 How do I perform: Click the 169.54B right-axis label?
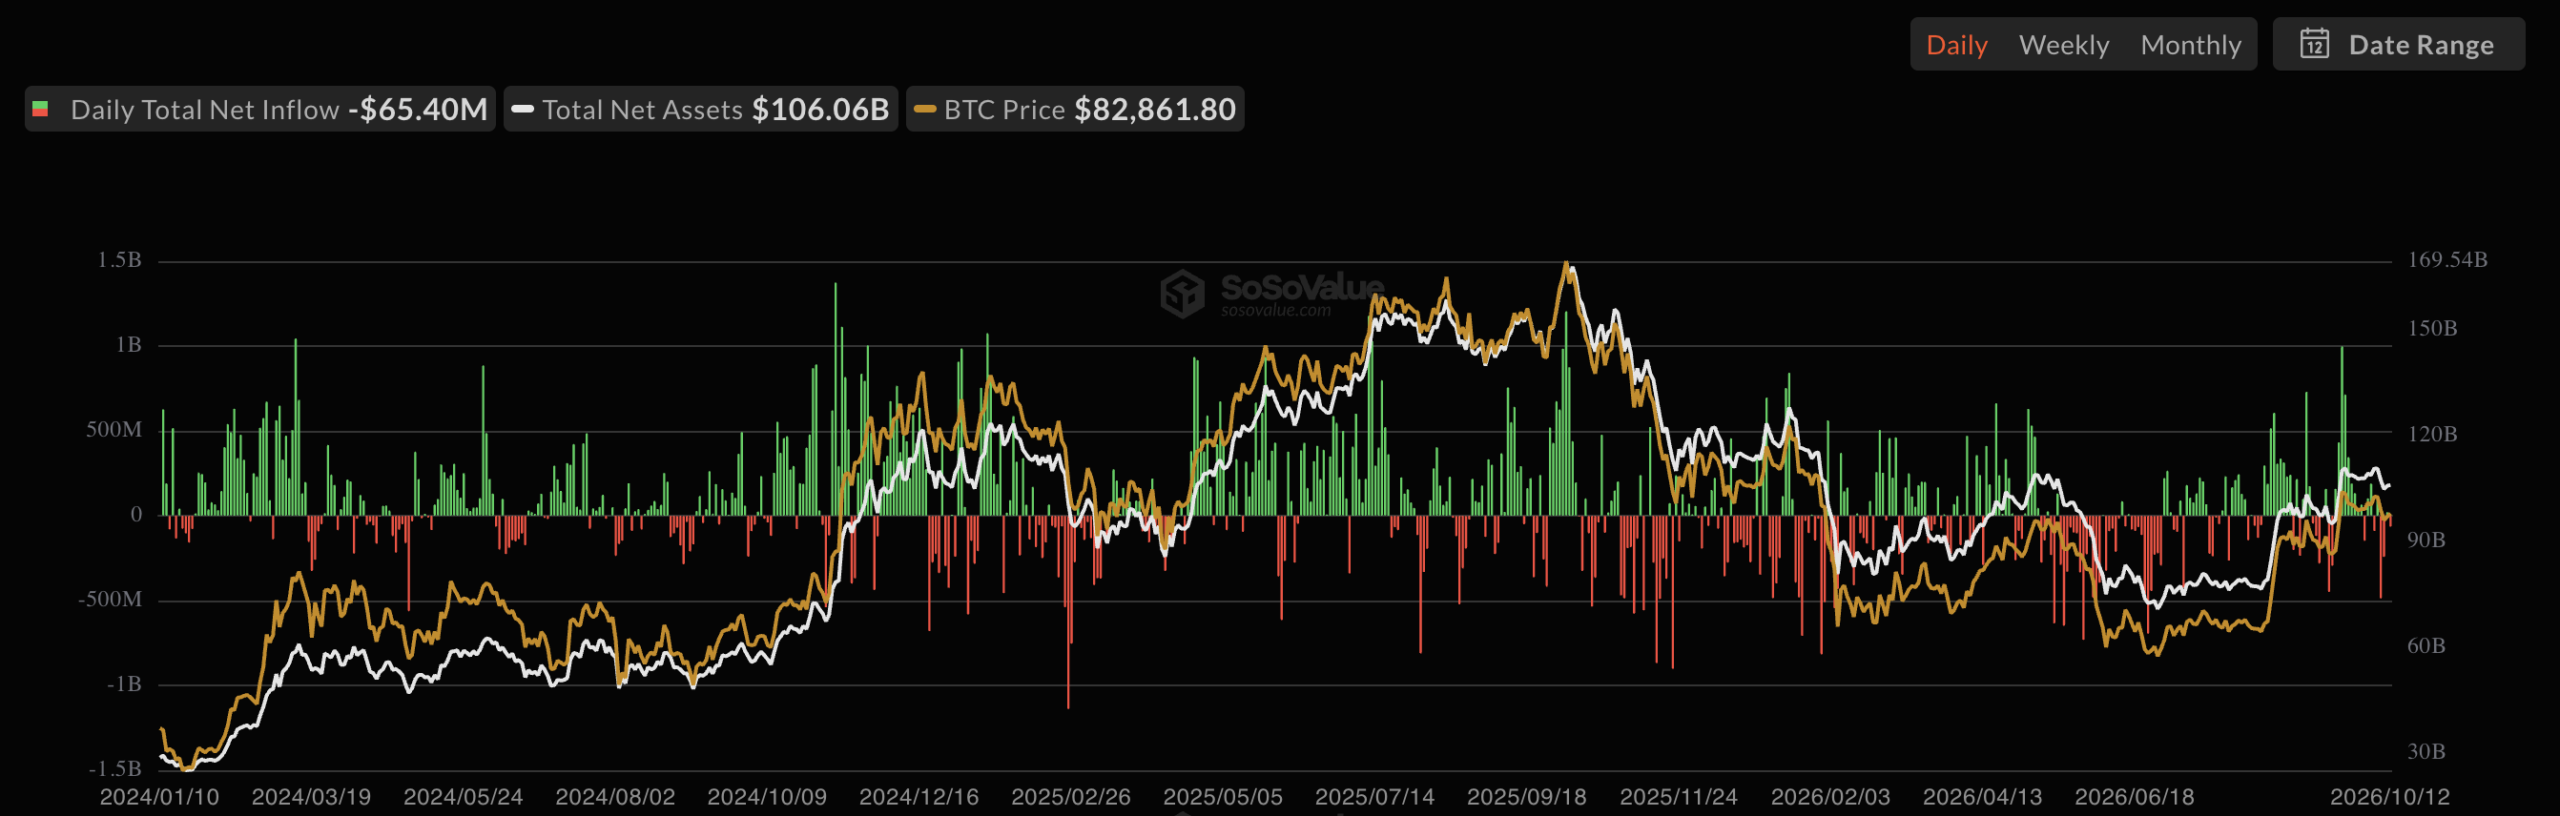pos(2447,260)
